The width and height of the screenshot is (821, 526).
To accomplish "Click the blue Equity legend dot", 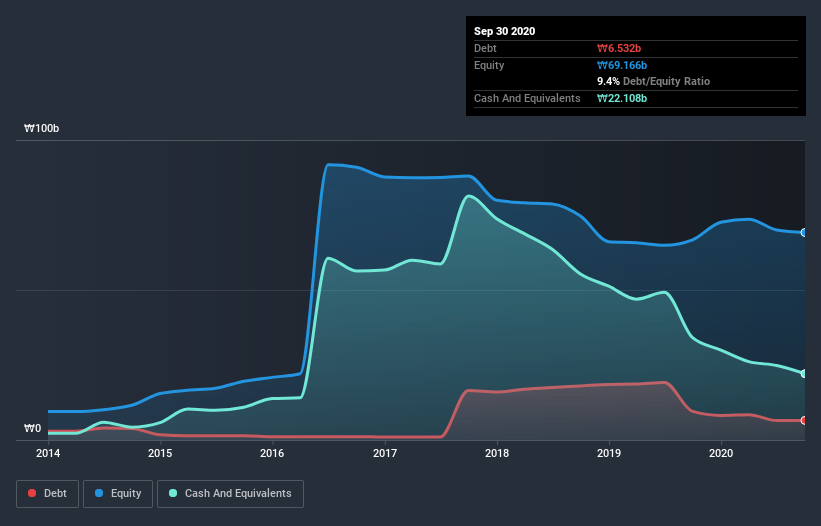I will 99,493.
